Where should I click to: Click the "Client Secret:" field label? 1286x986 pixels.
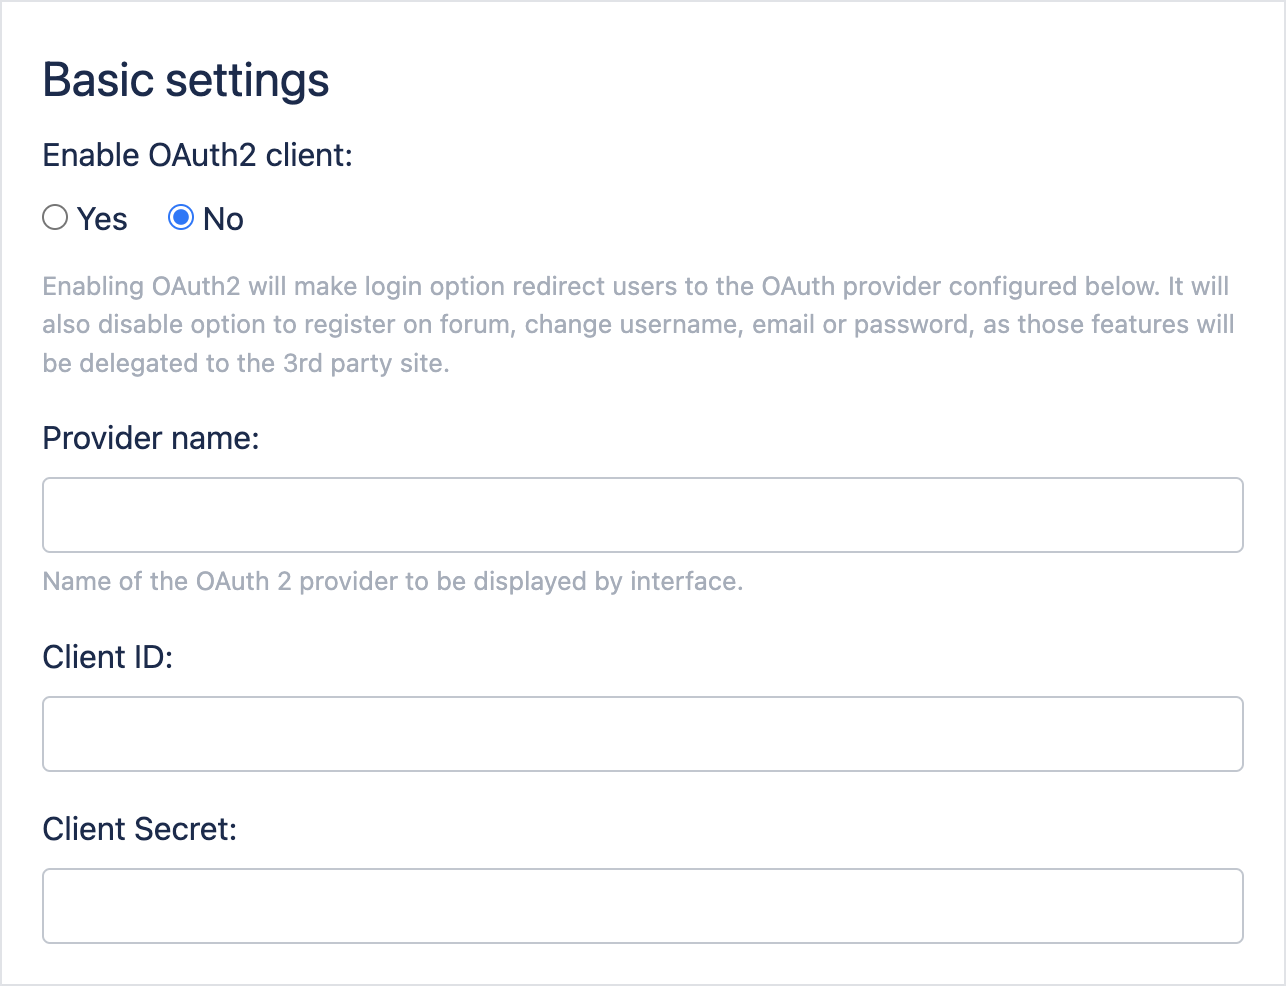coord(140,829)
